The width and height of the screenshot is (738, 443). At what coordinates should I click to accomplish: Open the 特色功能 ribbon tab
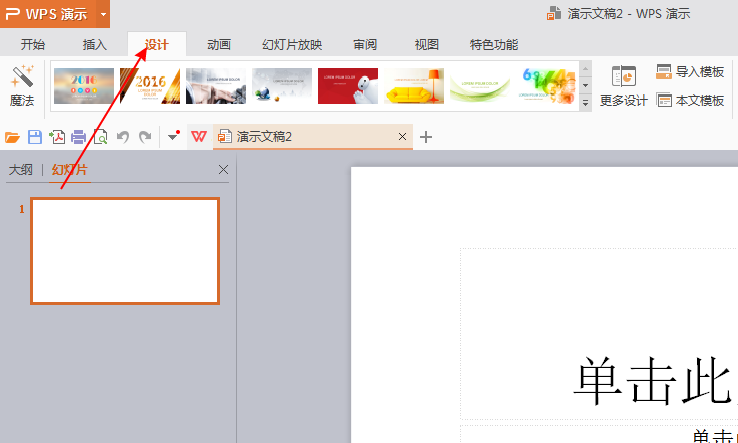[494, 45]
